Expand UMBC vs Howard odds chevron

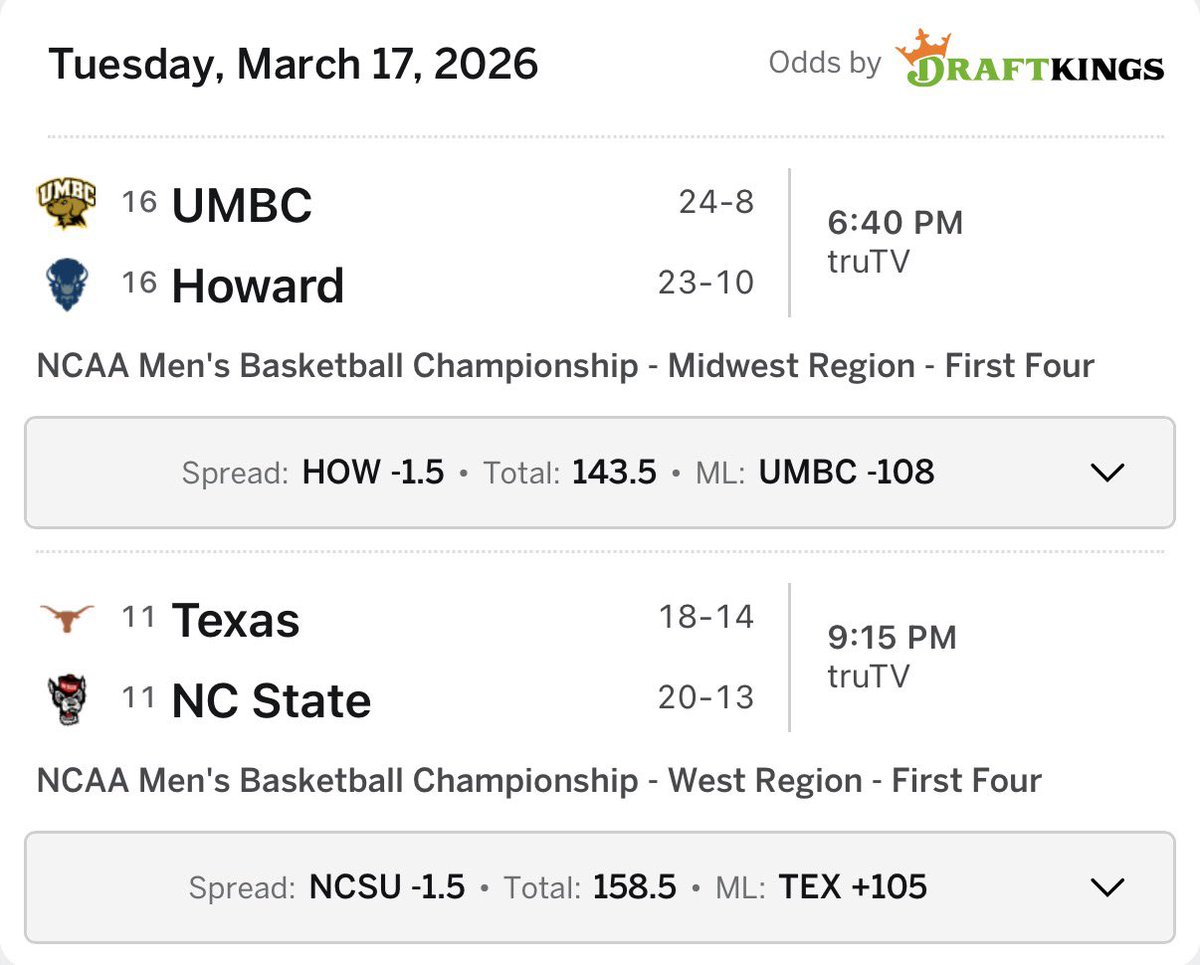pyautogui.click(x=1108, y=472)
